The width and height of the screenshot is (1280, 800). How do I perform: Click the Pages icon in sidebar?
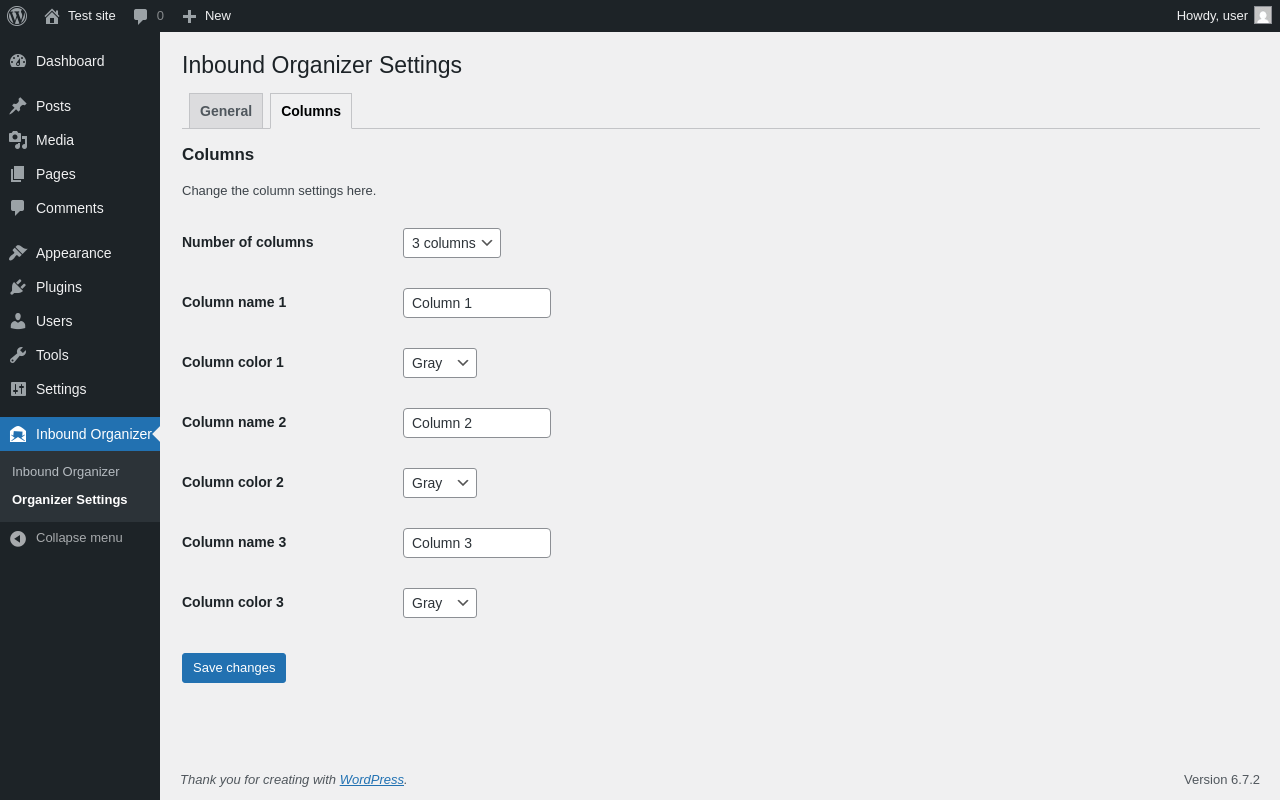tap(18, 174)
